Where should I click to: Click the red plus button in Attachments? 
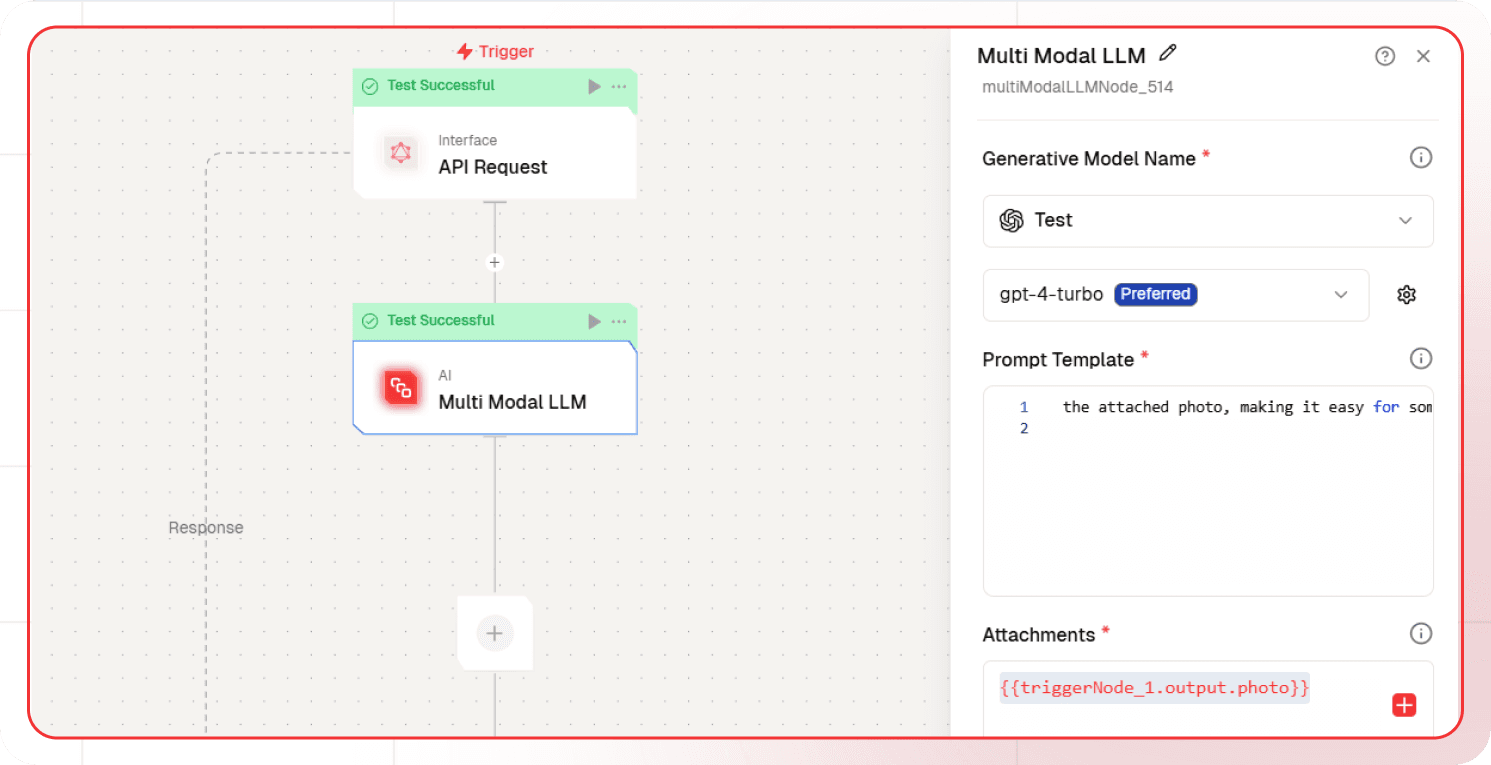click(x=1404, y=706)
